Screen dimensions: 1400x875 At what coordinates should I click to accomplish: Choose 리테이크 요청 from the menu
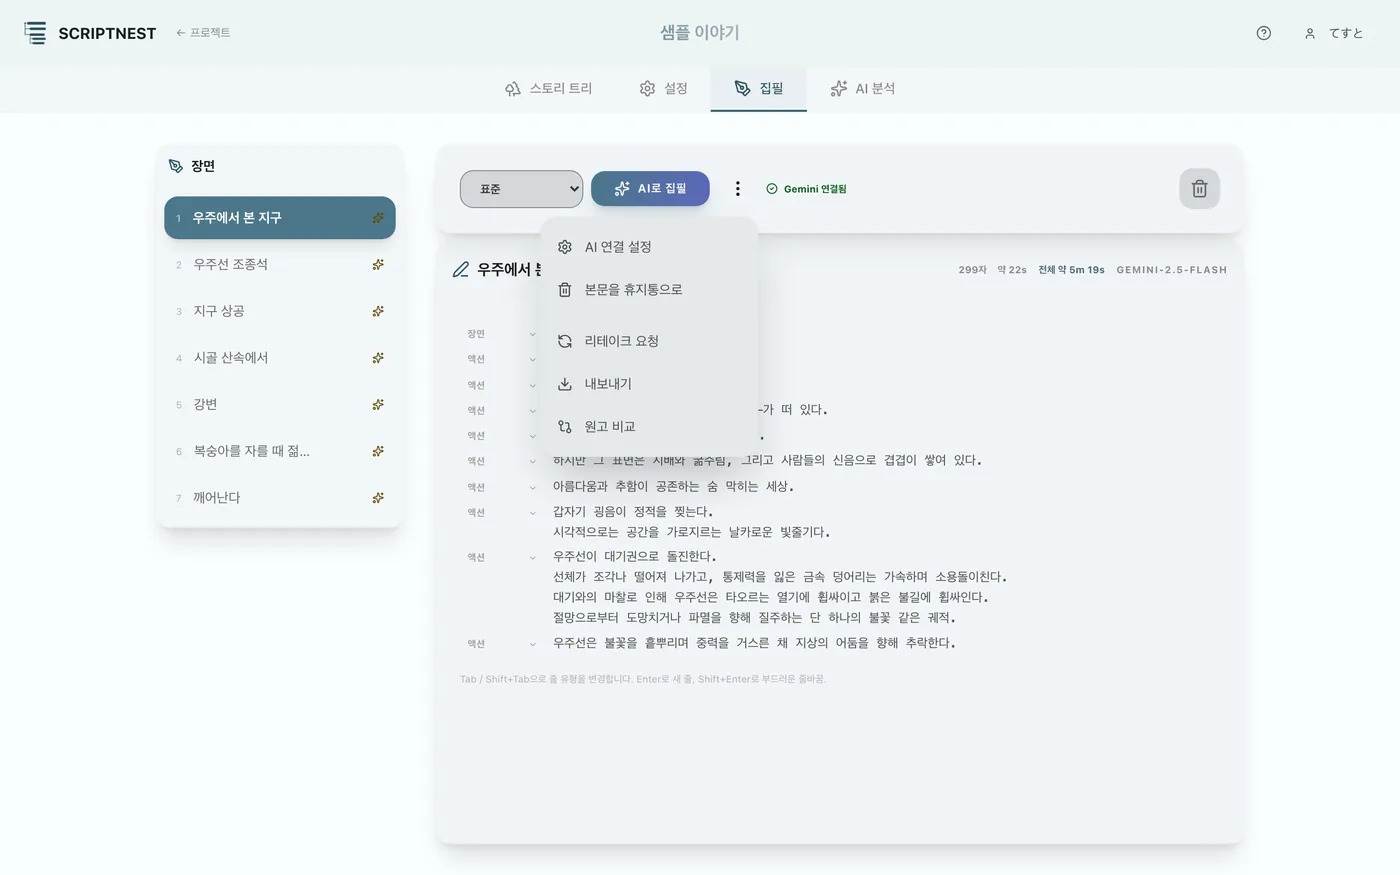649,341
